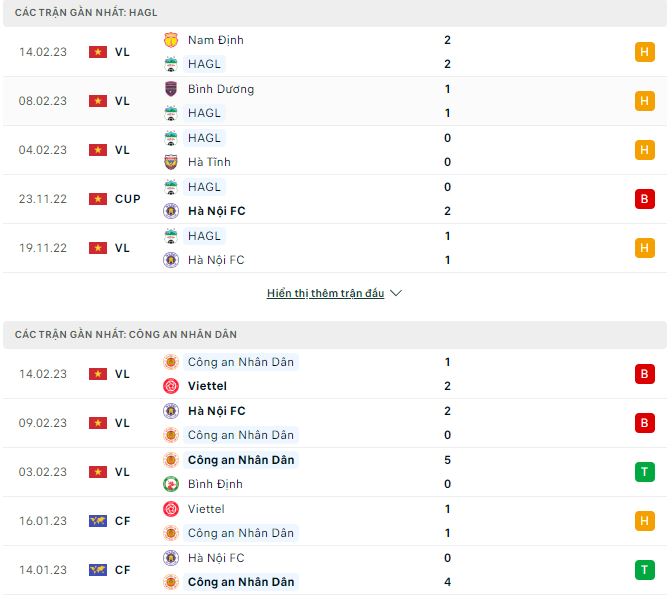Click the 08.02.23 match date
Image resolution: width=672 pixels, height=599 pixels.
pos(43,101)
